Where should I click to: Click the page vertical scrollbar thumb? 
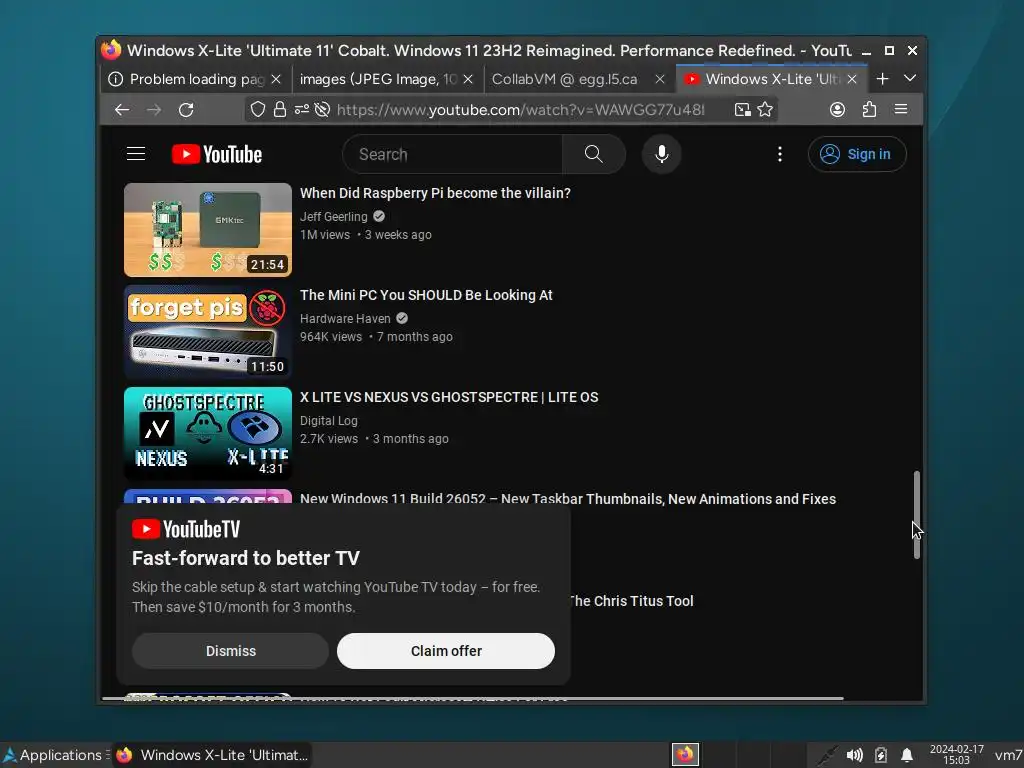coord(917,515)
